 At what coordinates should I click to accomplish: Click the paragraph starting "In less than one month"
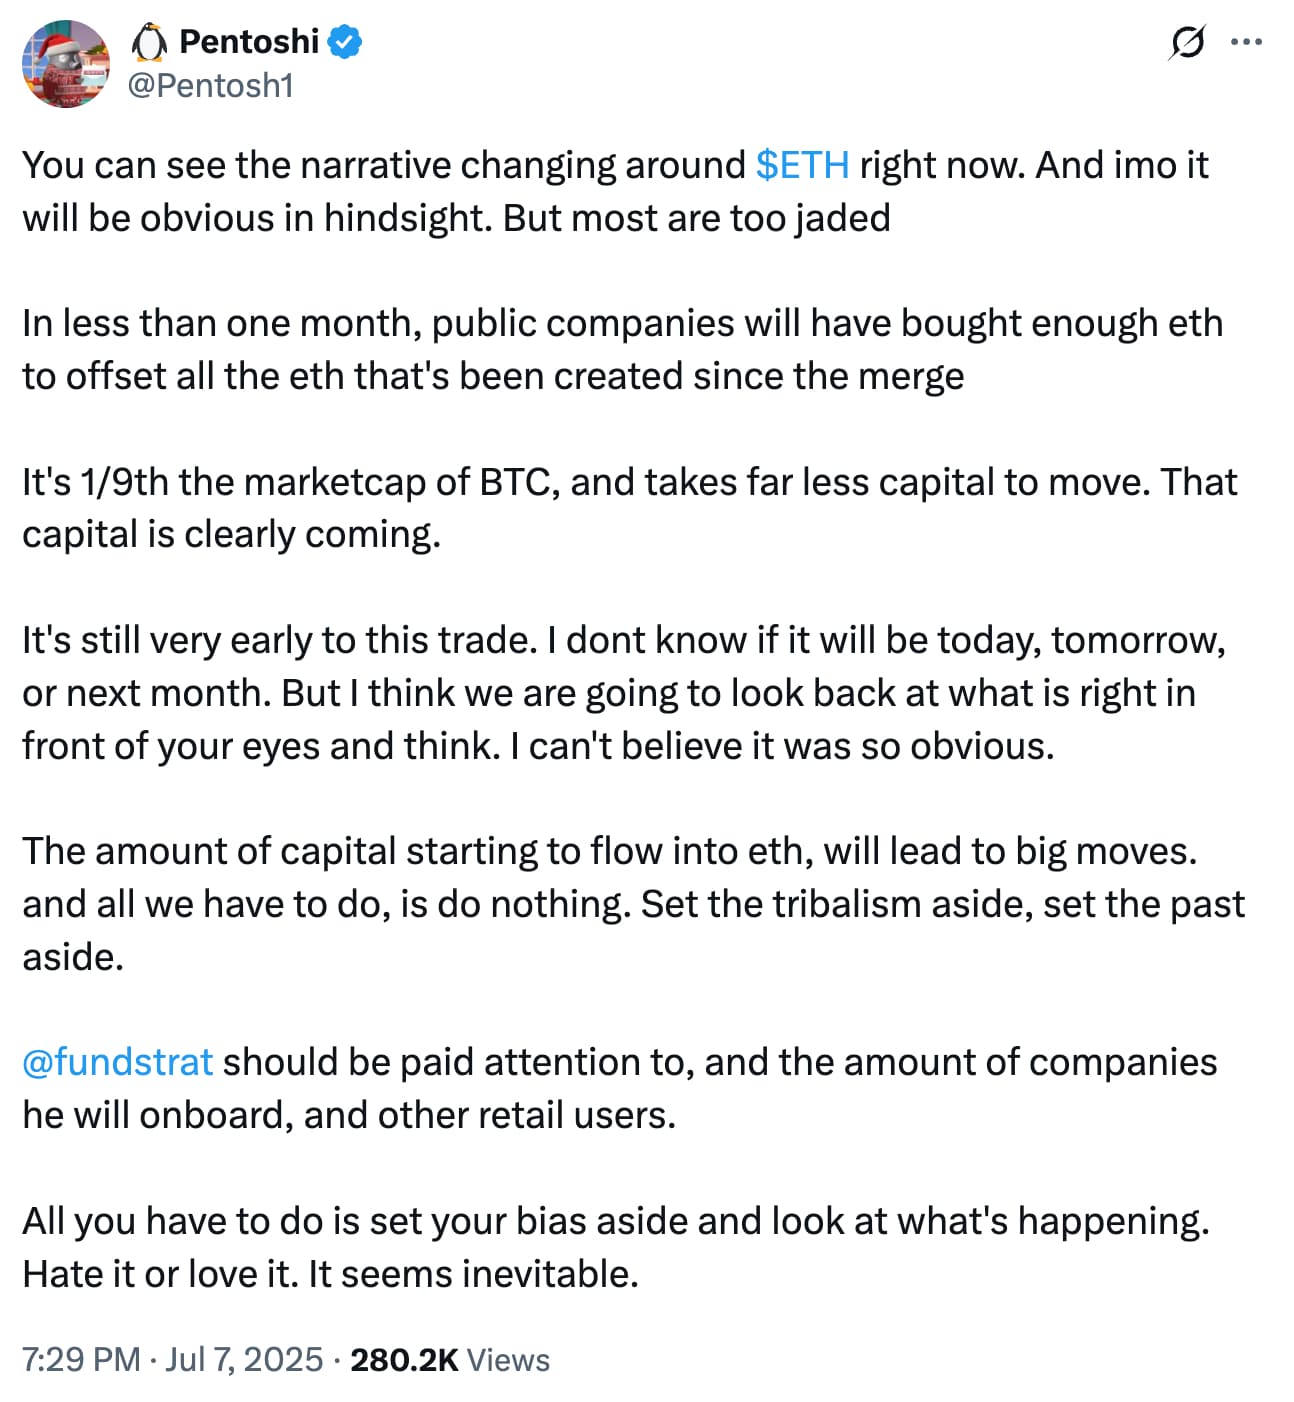622,350
